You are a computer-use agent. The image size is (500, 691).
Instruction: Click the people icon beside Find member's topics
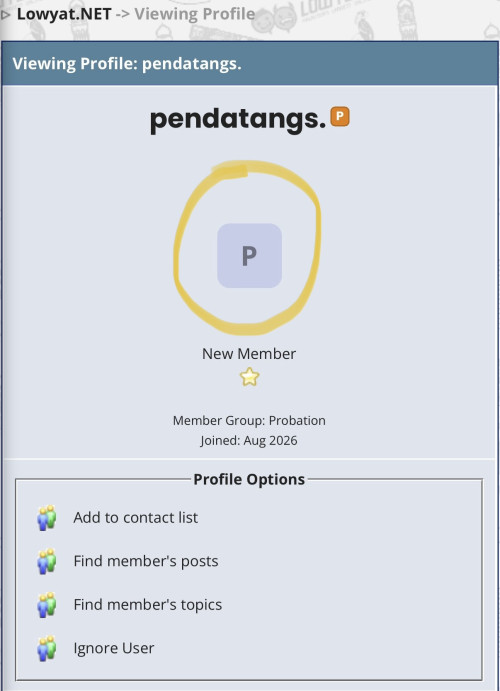47,605
